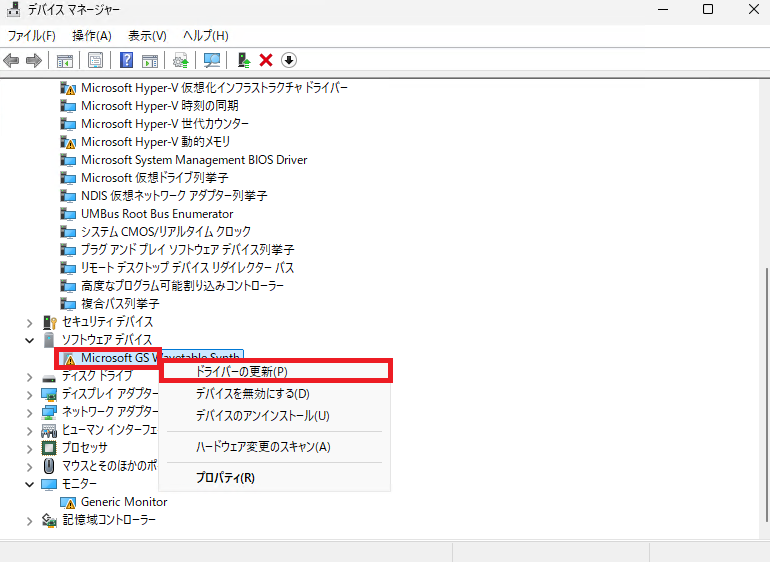770x562 pixels.
Task: Click the ディスク ドライブ drive icon
Action: point(49,377)
